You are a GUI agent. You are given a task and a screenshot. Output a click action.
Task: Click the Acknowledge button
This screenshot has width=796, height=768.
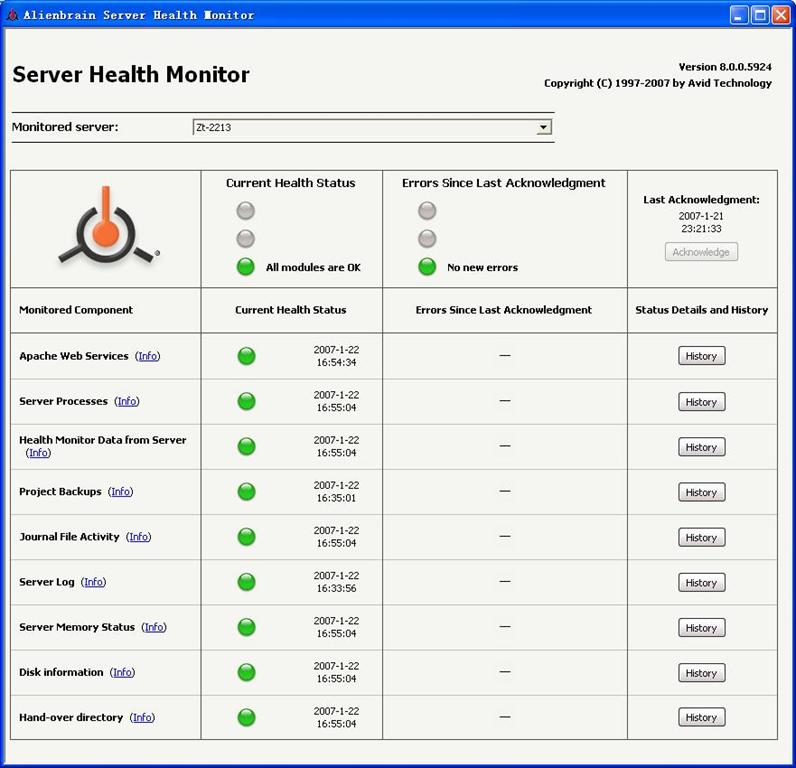tap(701, 252)
